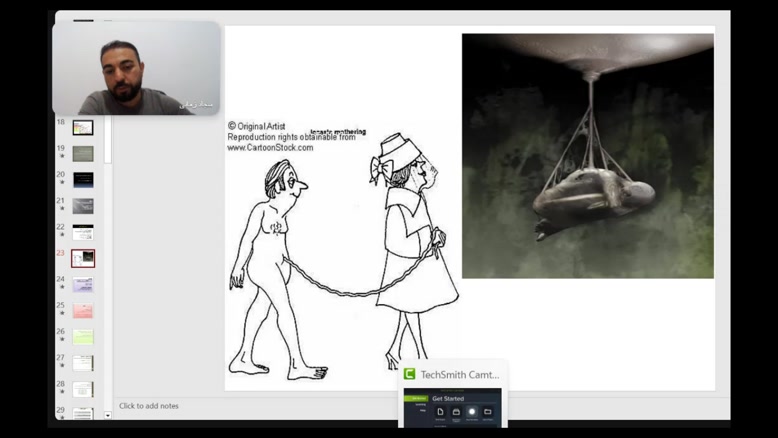Jump to slide 27 thumbnail
The height and width of the screenshot is (438, 778).
coord(83,362)
